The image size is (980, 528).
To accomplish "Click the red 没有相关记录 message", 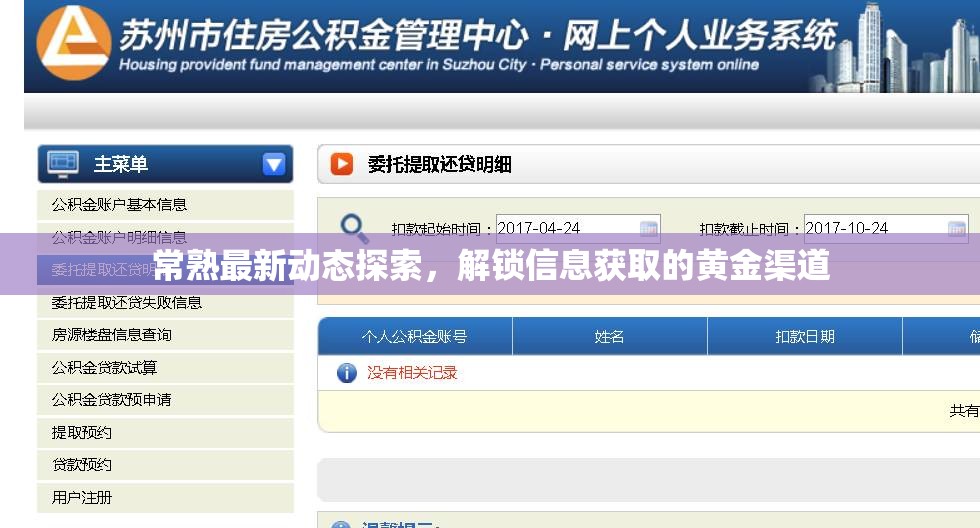I will coord(412,373).
